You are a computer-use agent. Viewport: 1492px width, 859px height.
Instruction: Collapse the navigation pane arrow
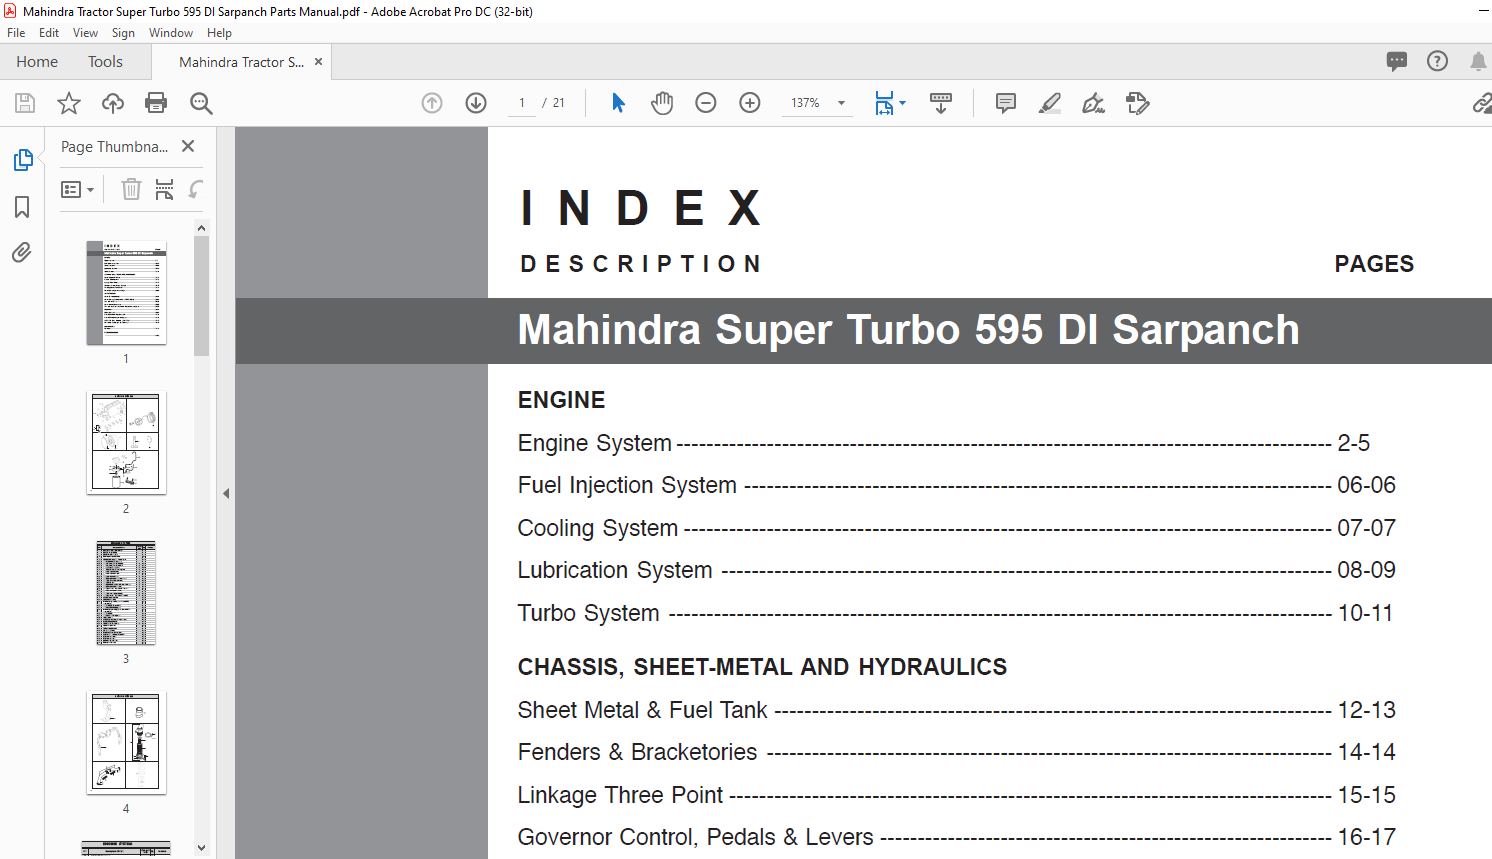coord(226,493)
